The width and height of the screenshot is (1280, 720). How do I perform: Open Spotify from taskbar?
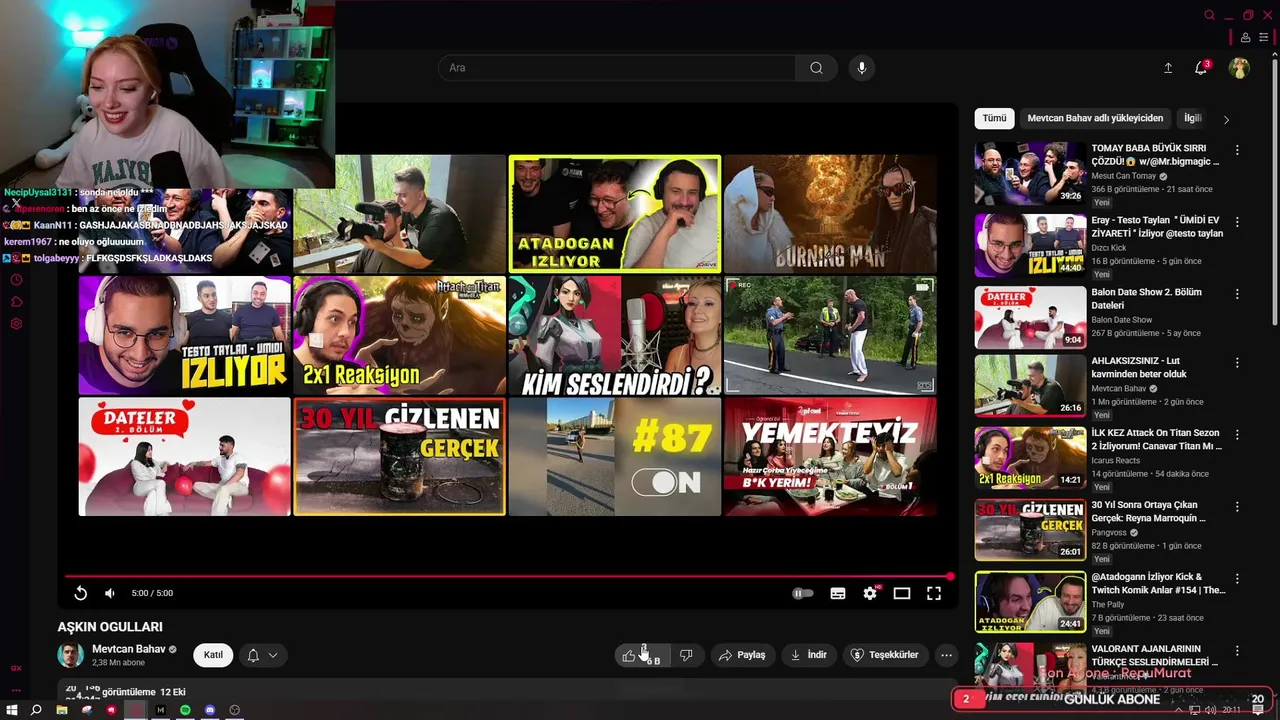click(x=185, y=710)
